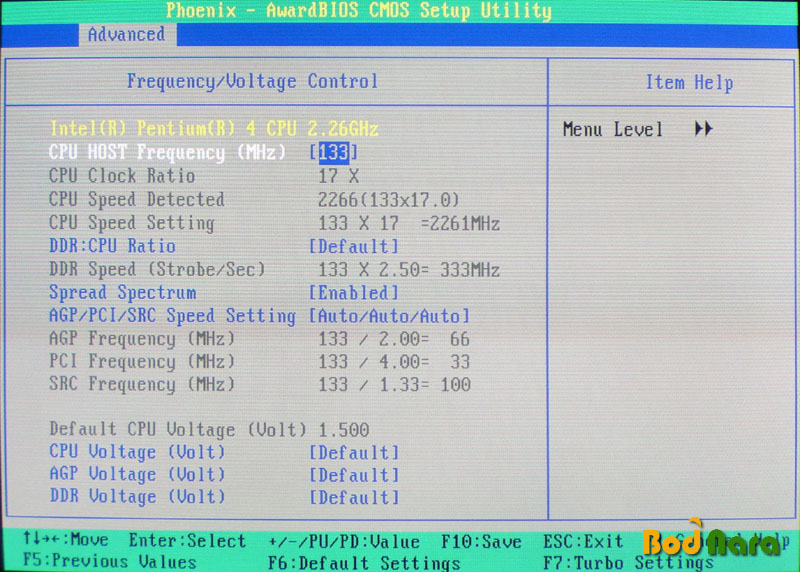Open the CPU Voltage Default option
This screenshot has height=572, width=800.
pyautogui.click(x=354, y=453)
